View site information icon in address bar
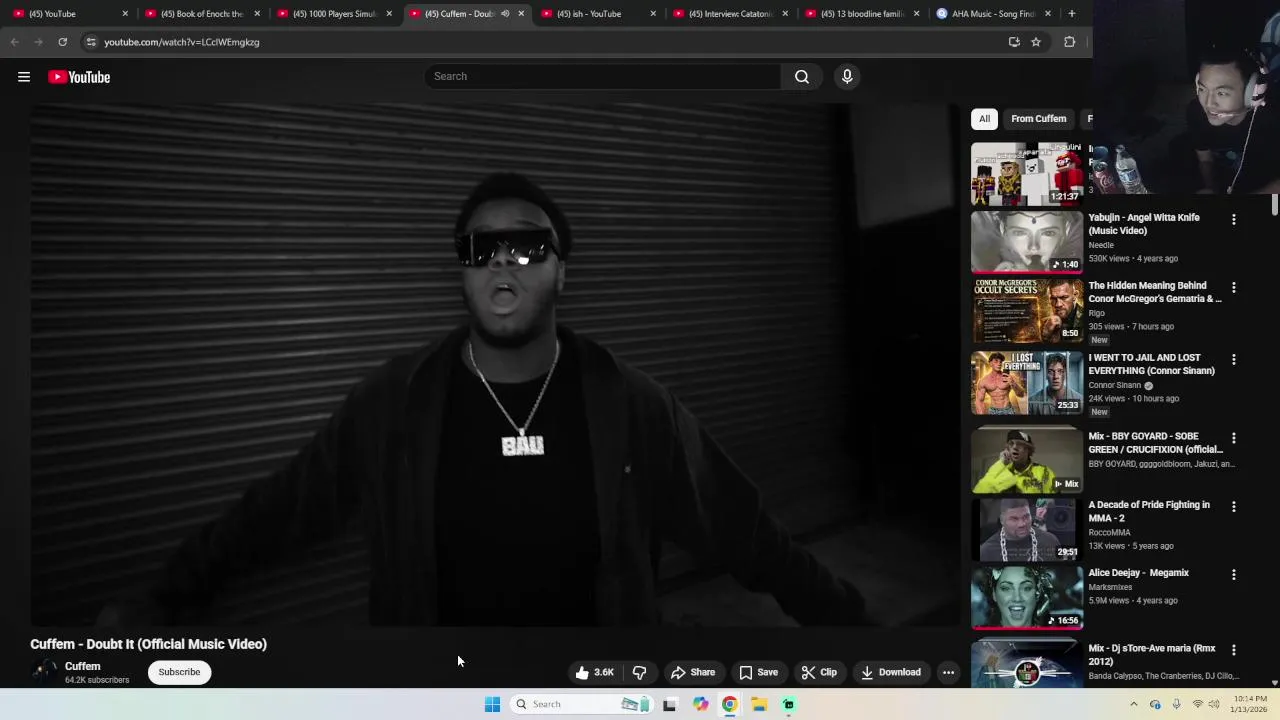Viewport: 1280px width, 720px height. (x=91, y=42)
